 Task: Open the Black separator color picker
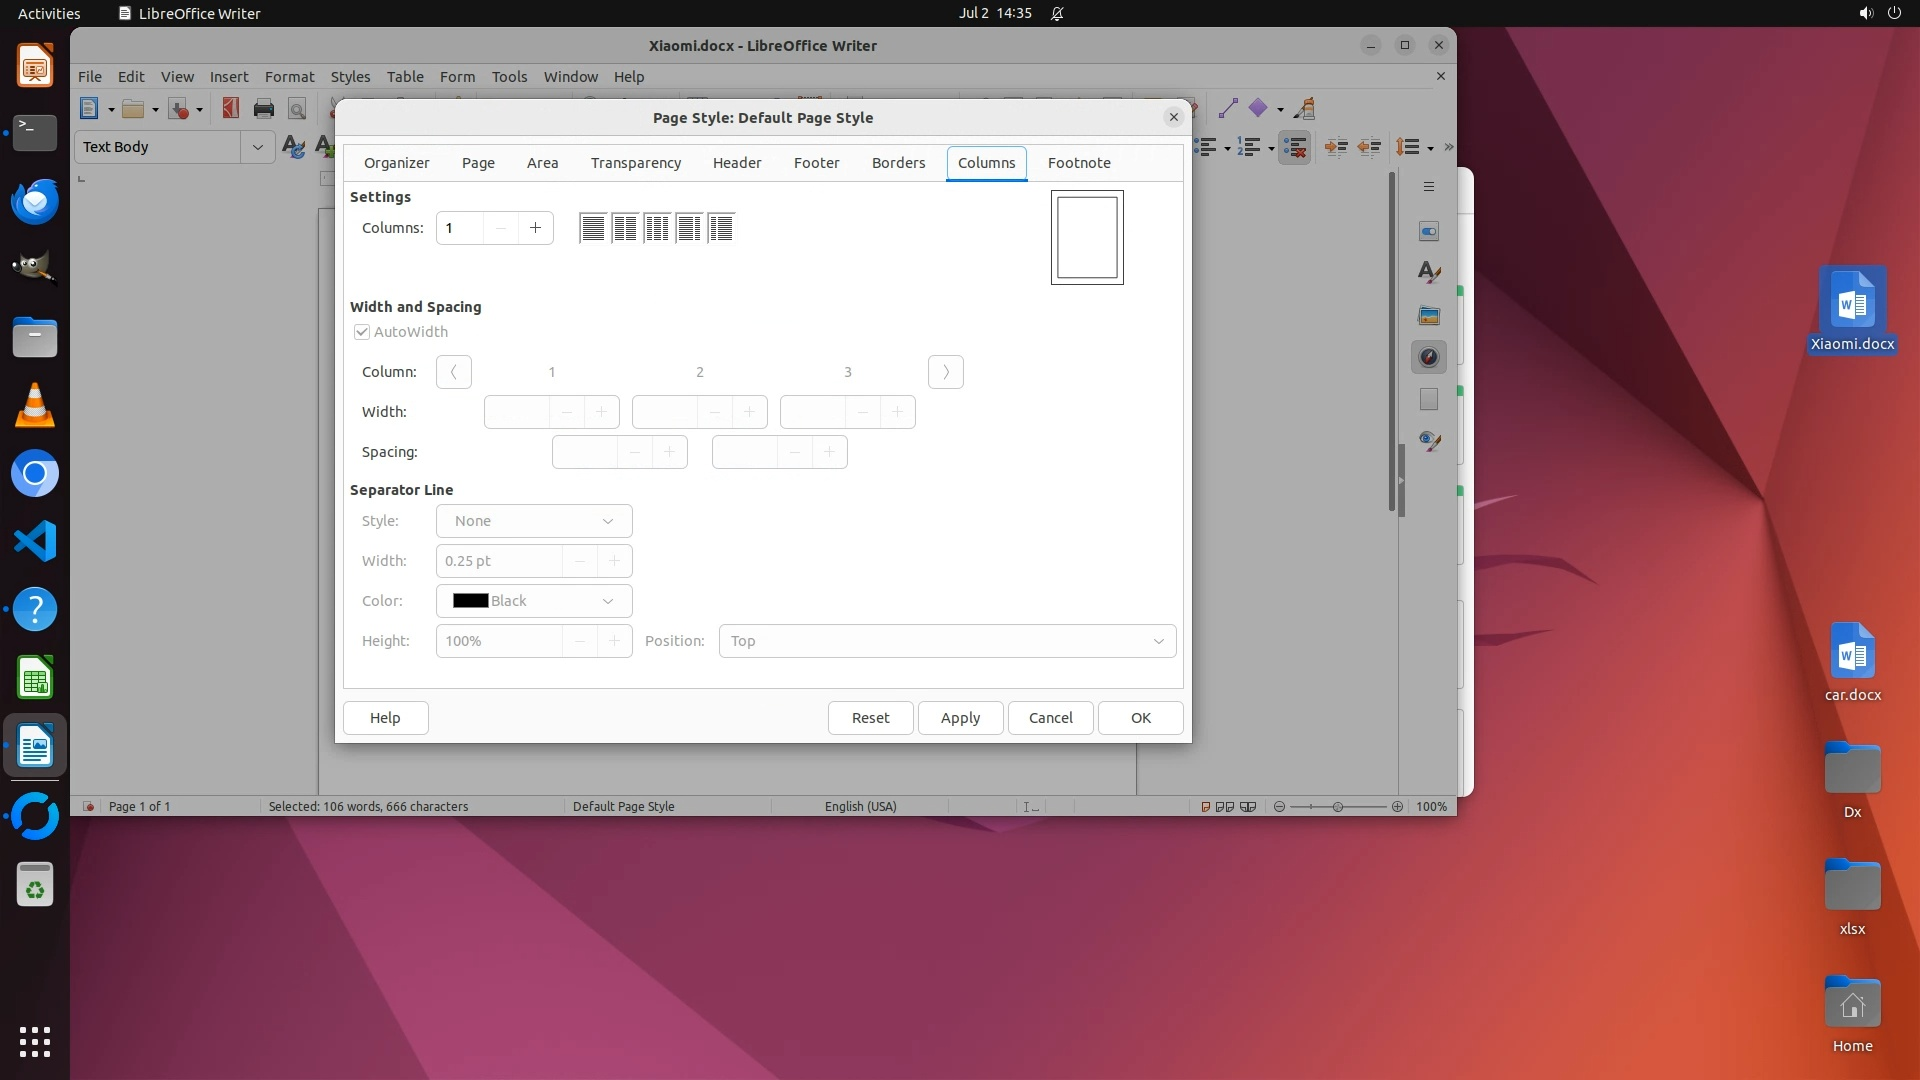pos(534,601)
